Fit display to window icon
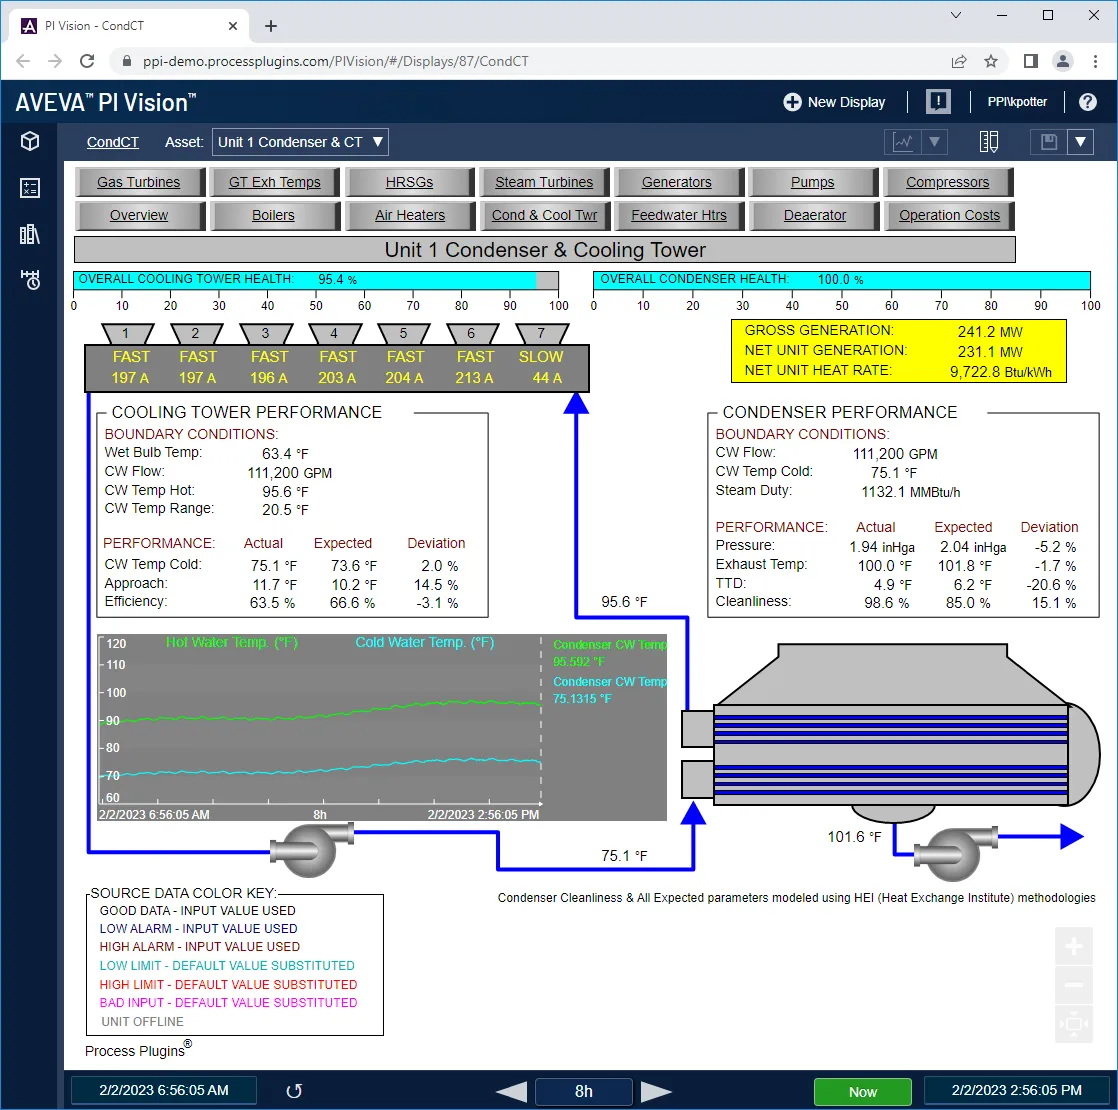The width and height of the screenshot is (1118, 1110). pos(1074,1024)
